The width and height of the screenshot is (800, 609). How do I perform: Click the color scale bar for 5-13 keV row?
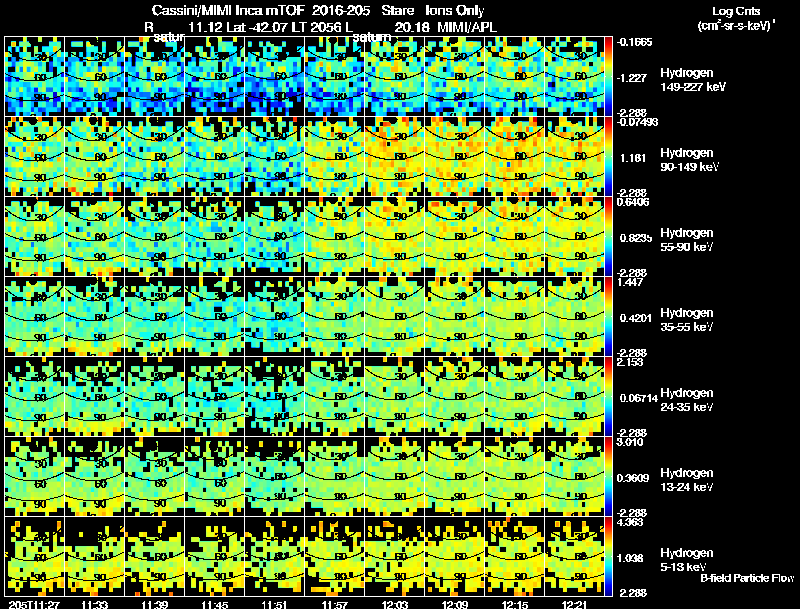click(608, 557)
